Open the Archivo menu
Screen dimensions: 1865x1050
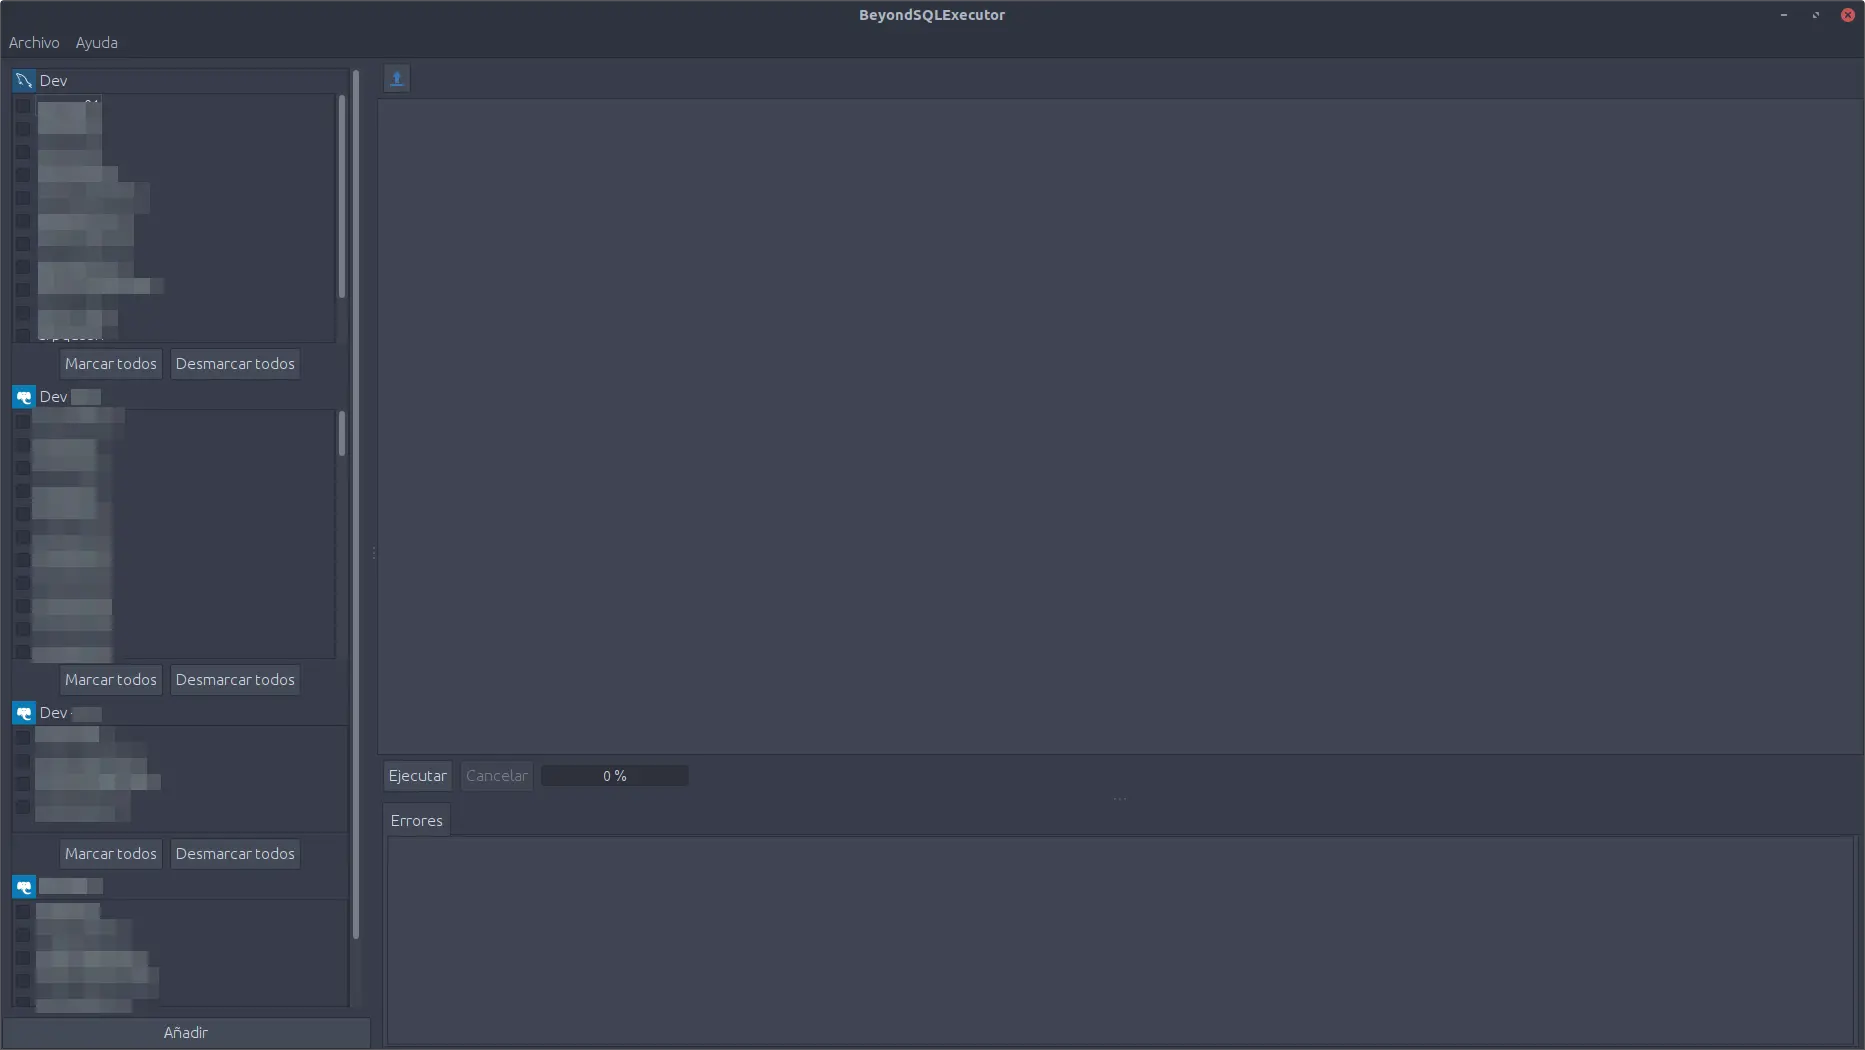(34, 43)
